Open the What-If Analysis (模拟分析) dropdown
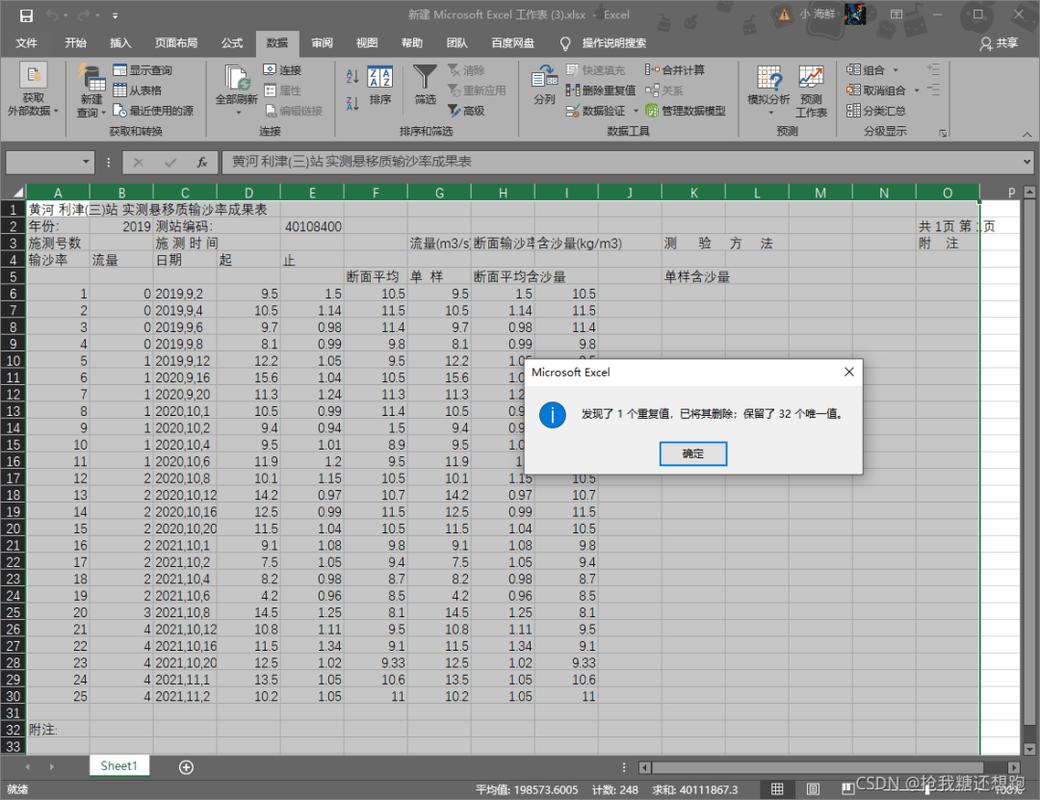 tap(768, 90)
